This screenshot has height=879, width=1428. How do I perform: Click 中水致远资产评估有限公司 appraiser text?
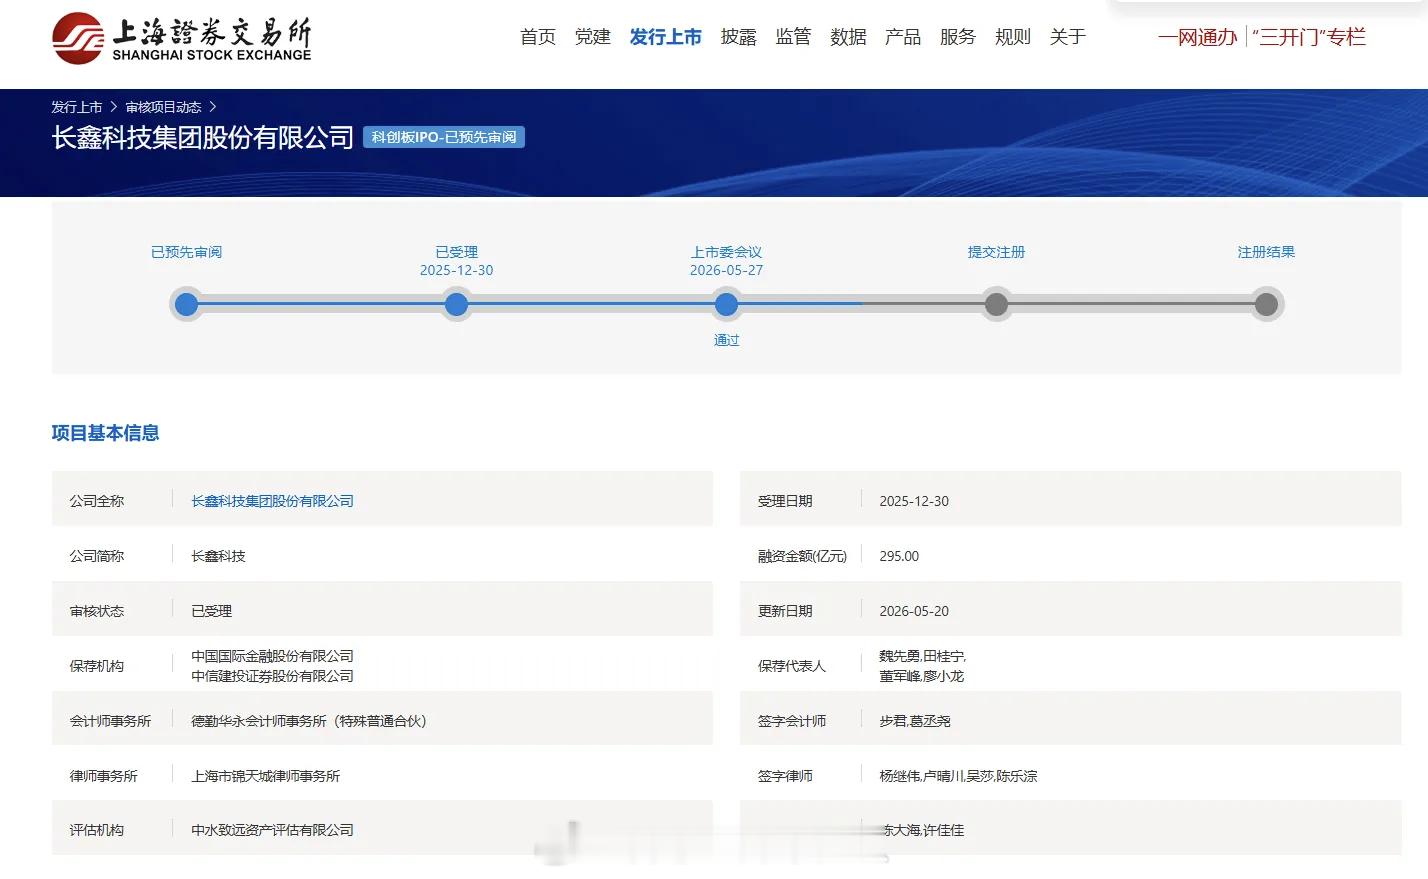tap(273, 830)
